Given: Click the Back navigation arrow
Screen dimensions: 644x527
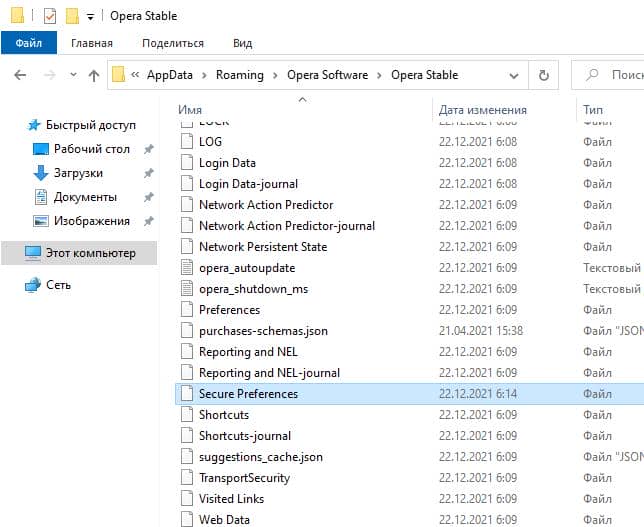Looking at the screenshot, I should [x=20, y=75].
